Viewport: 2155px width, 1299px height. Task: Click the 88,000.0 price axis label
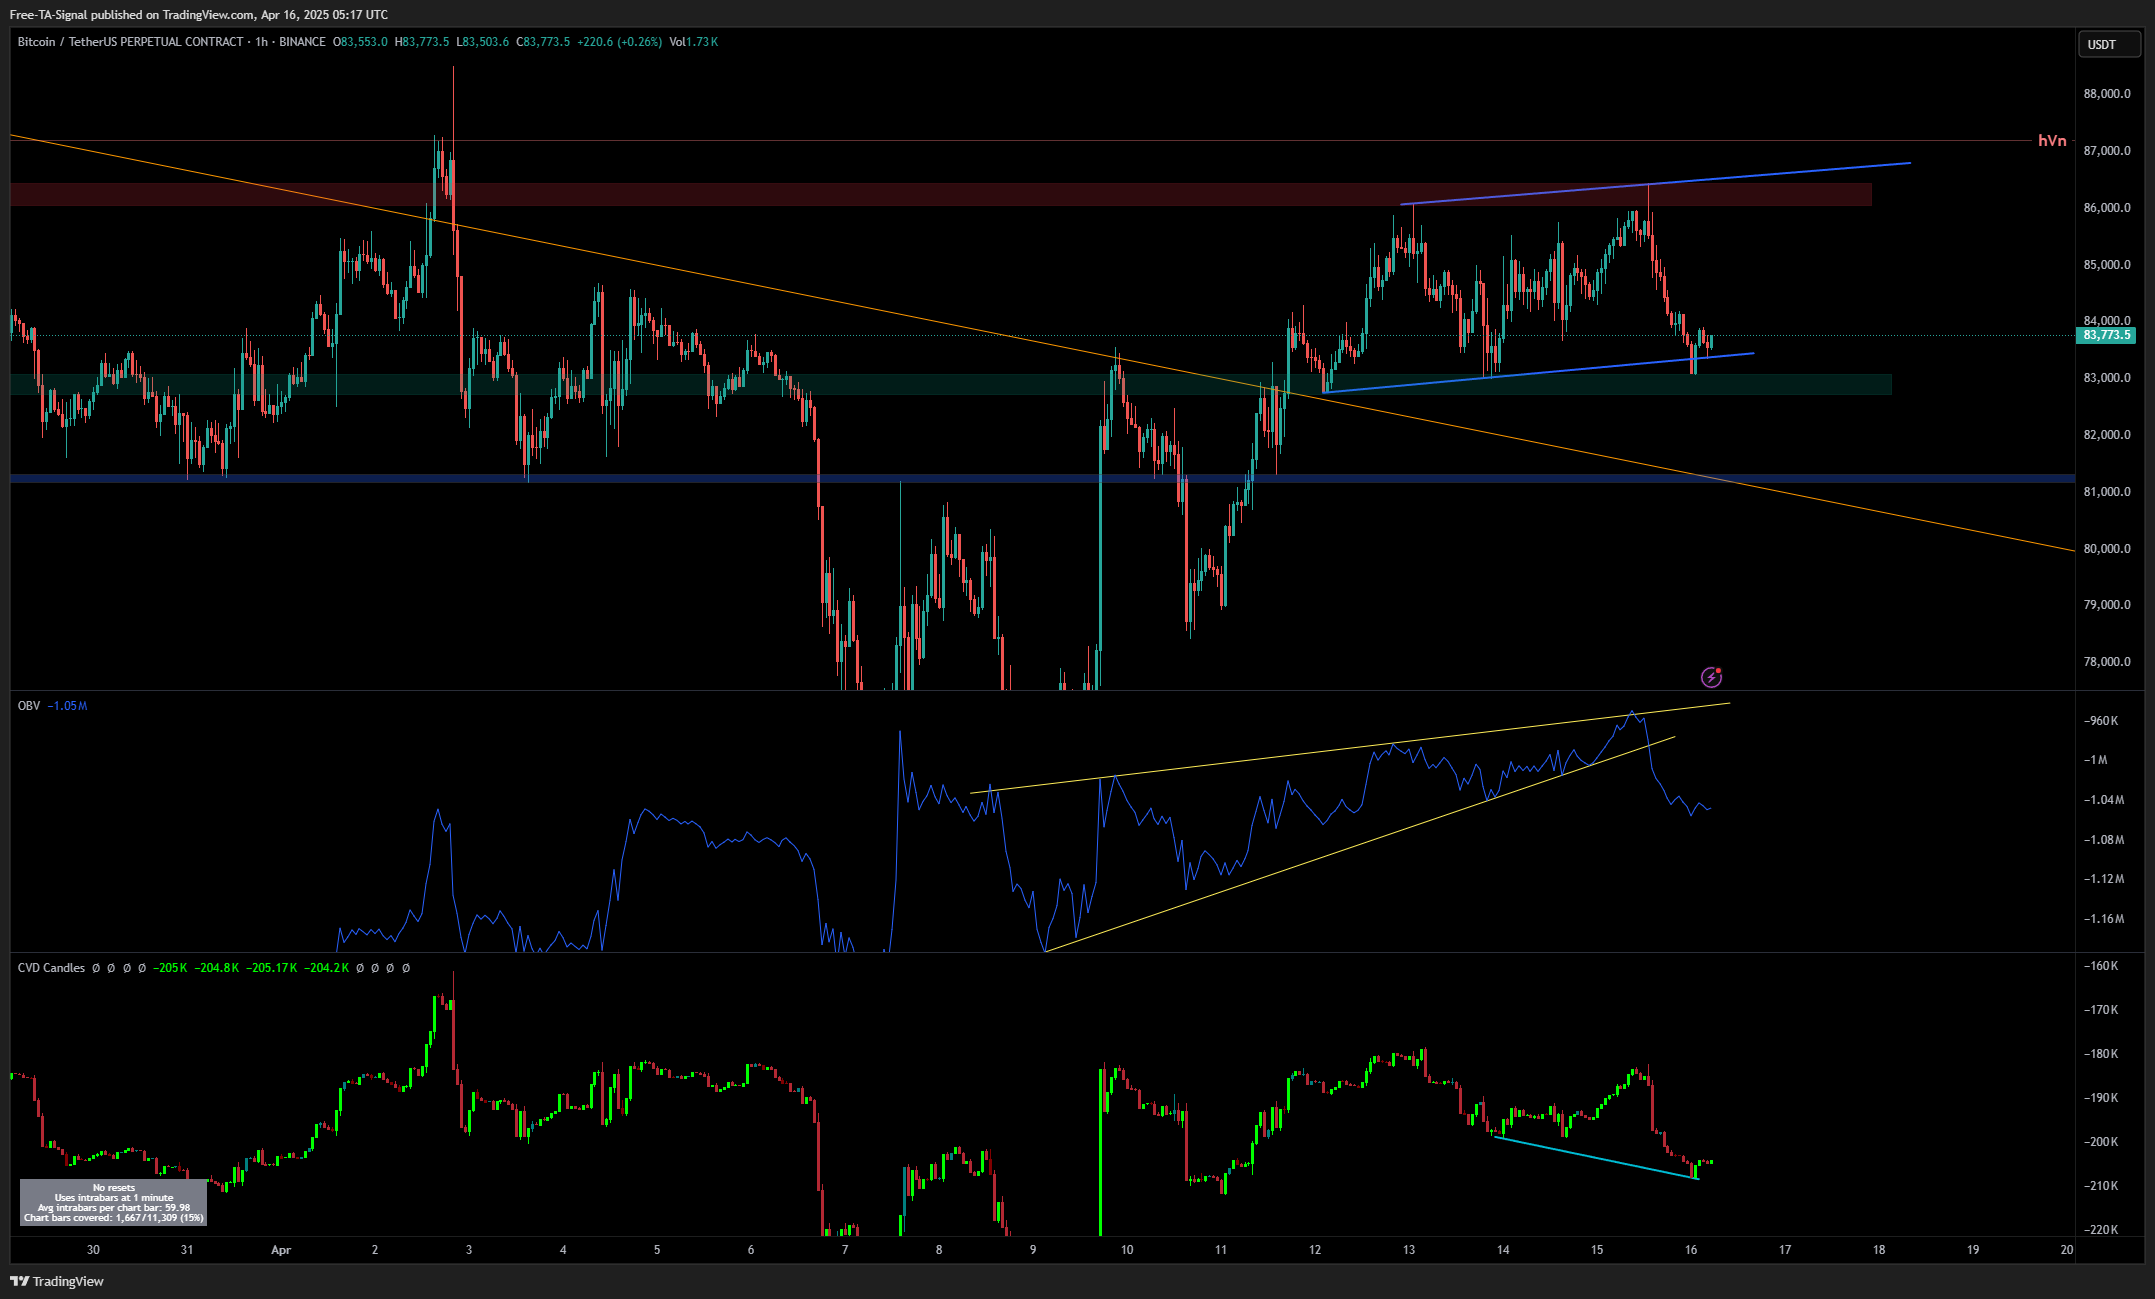click(2107, 94)
